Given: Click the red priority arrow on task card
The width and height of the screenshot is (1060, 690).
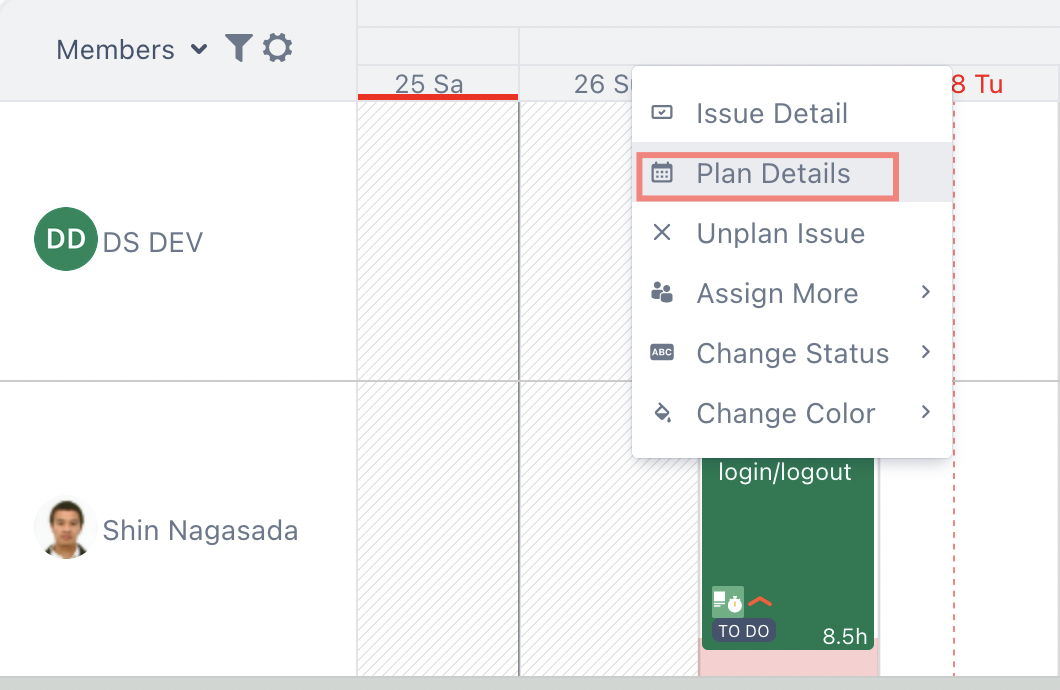Looking at the screenshot, I should click(760, 601).
